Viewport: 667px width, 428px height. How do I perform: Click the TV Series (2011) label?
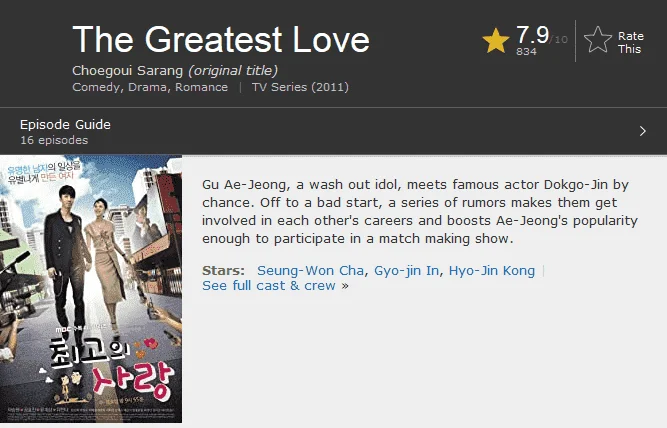300,87
